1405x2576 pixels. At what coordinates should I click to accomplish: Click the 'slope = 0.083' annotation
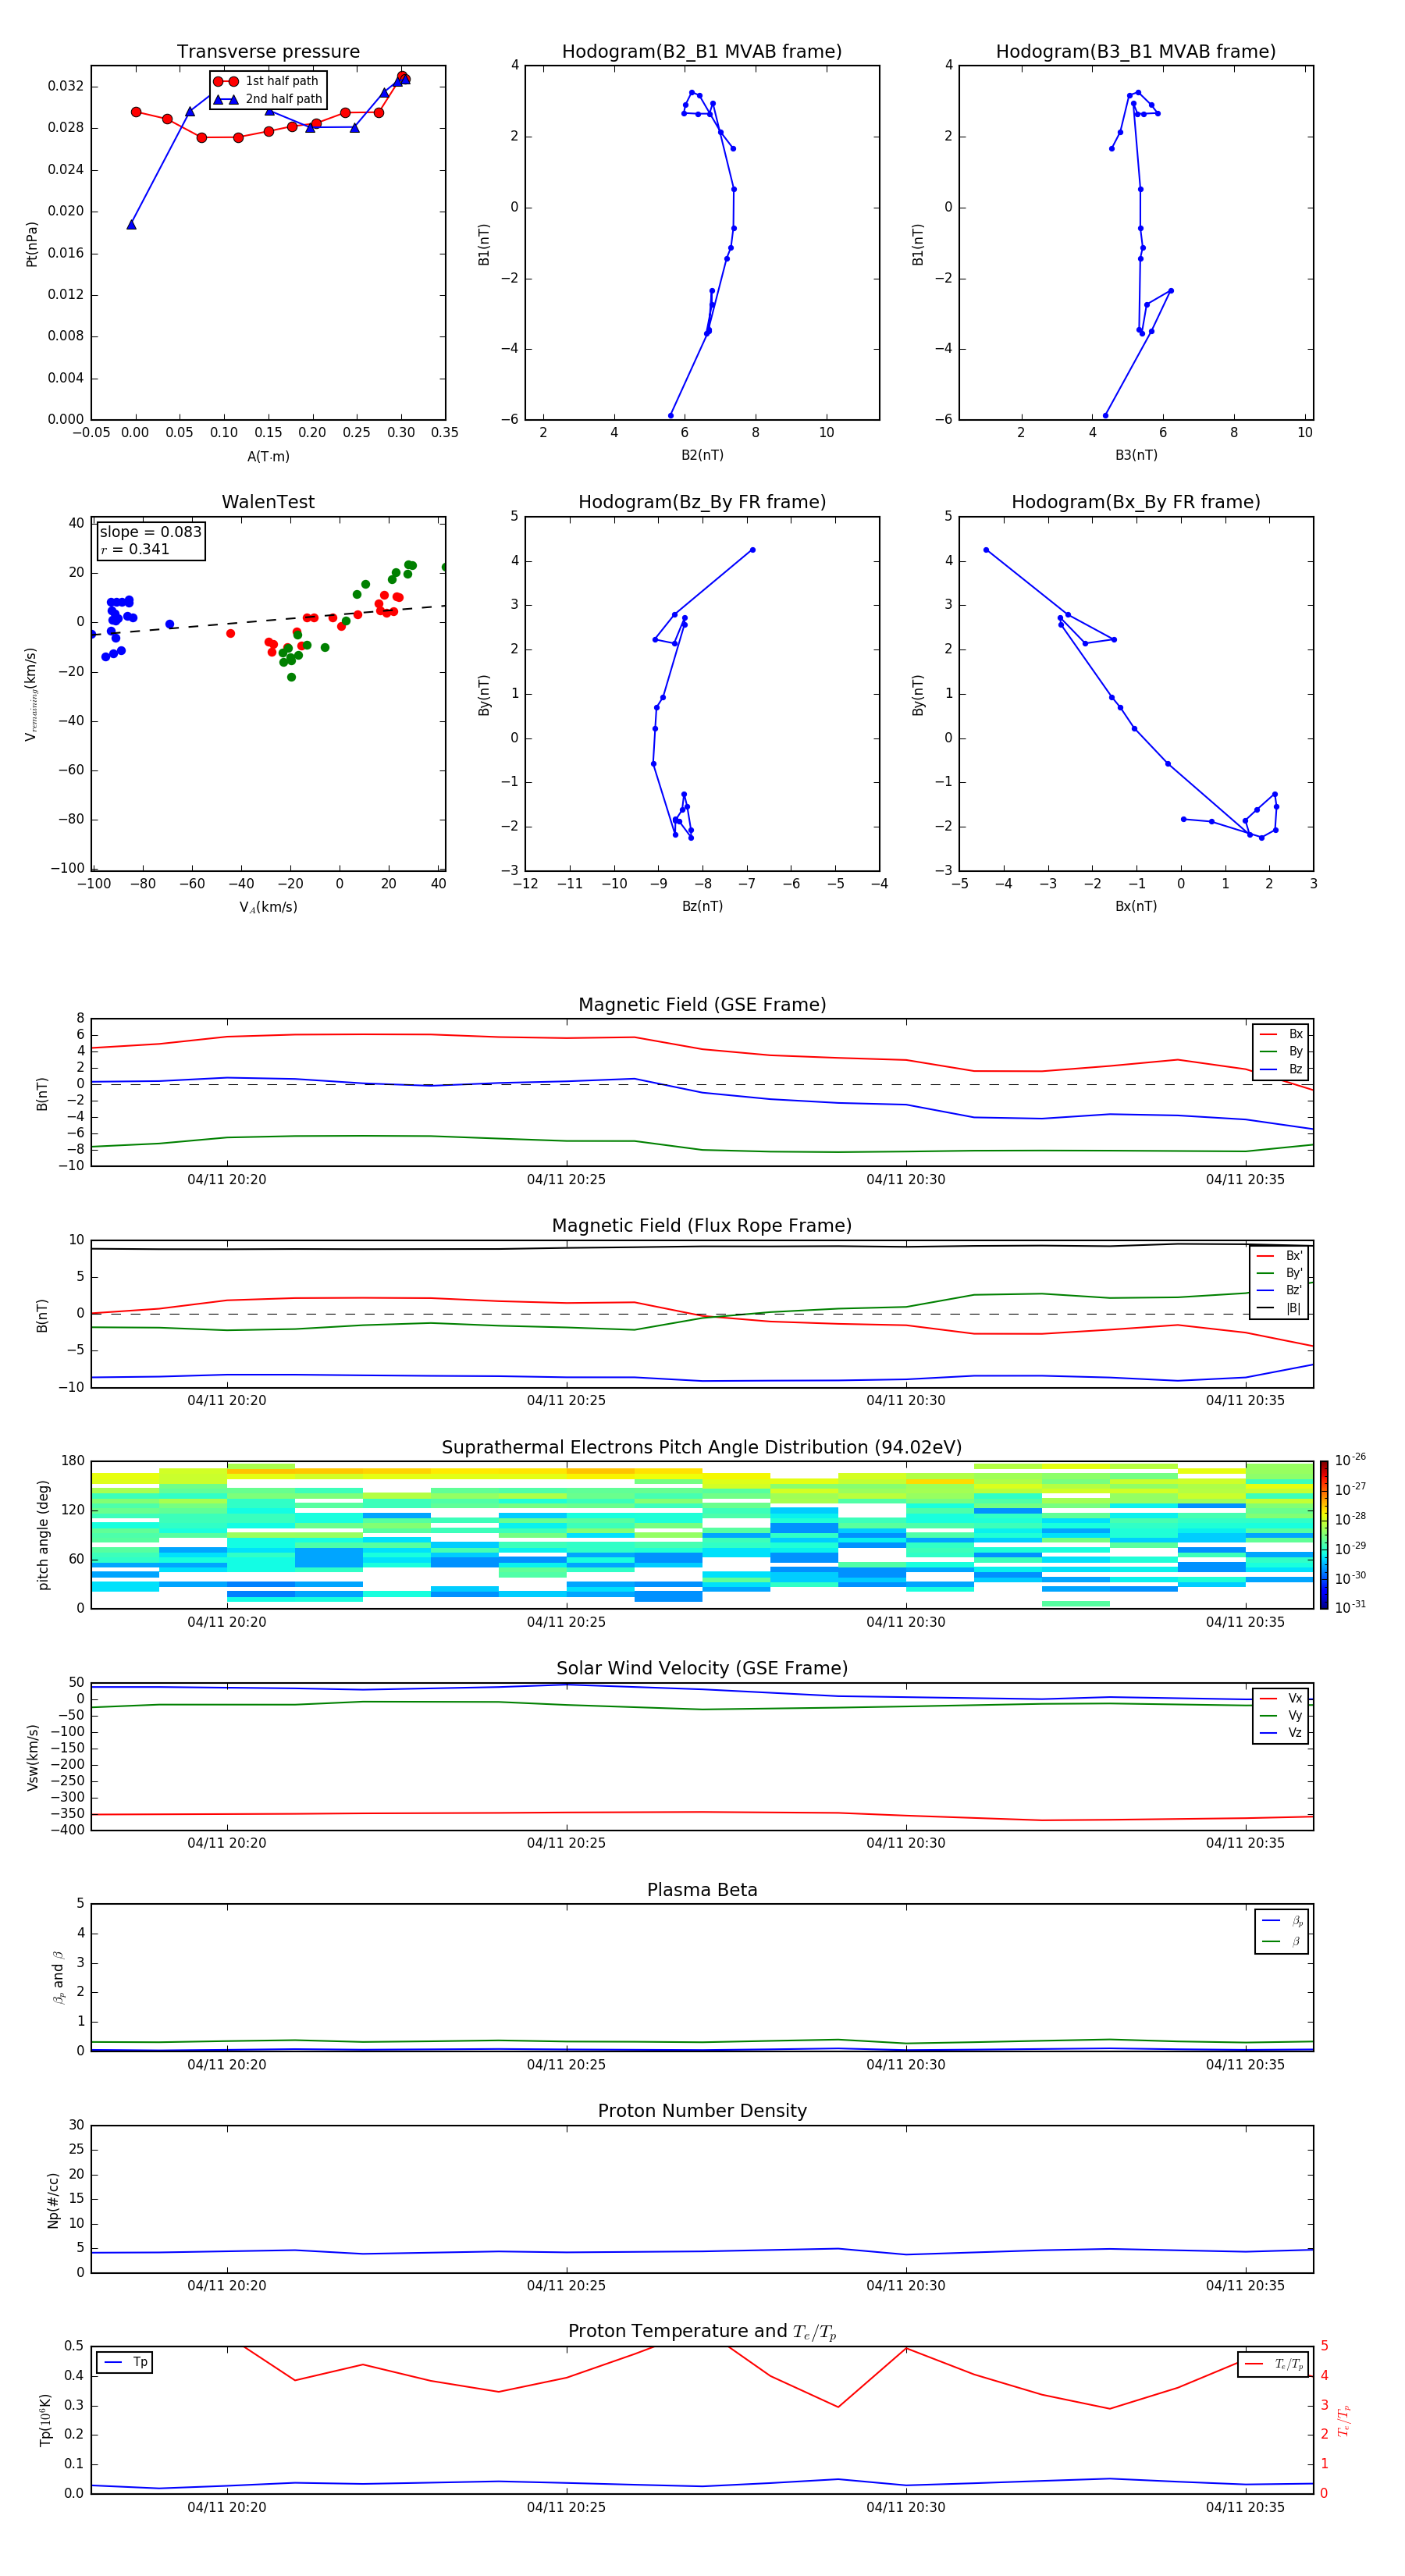(150, 532)
